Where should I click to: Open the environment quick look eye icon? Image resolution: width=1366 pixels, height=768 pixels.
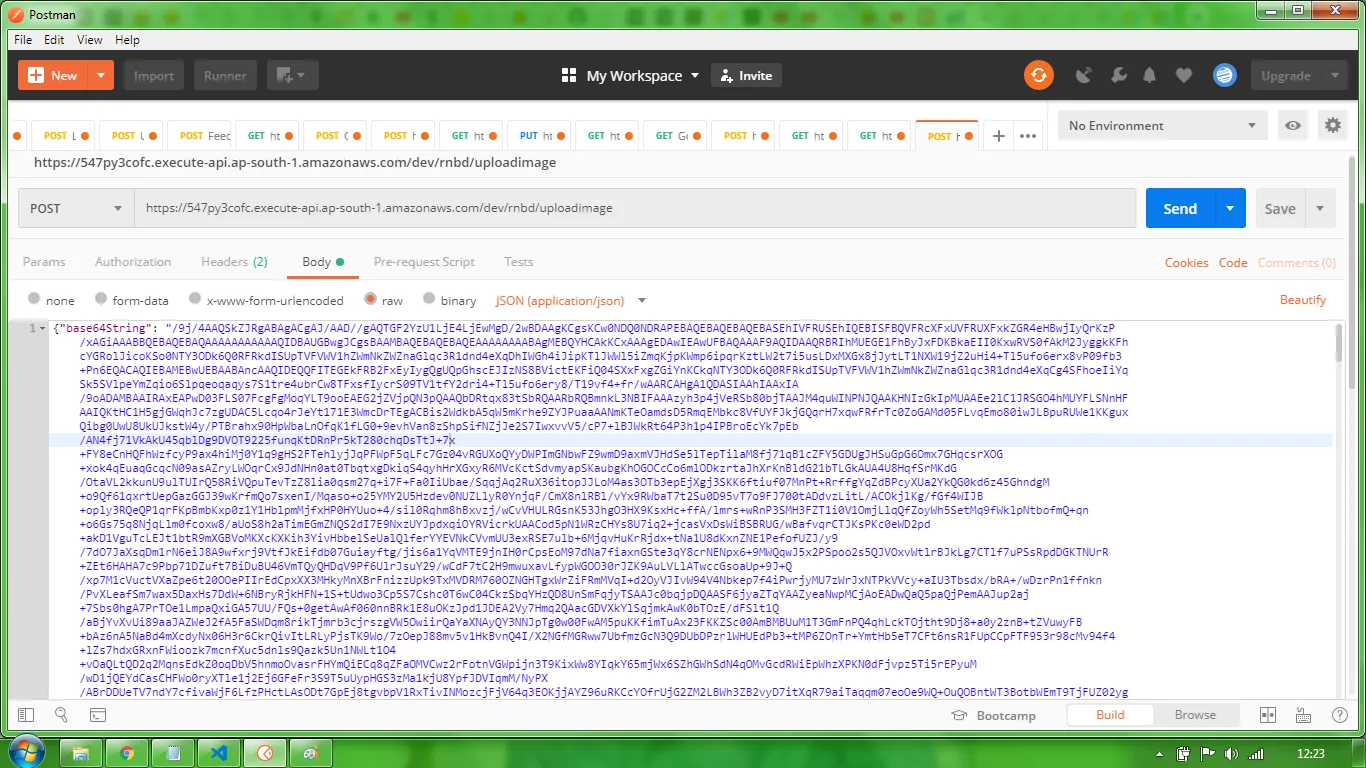coord(1293,125)
